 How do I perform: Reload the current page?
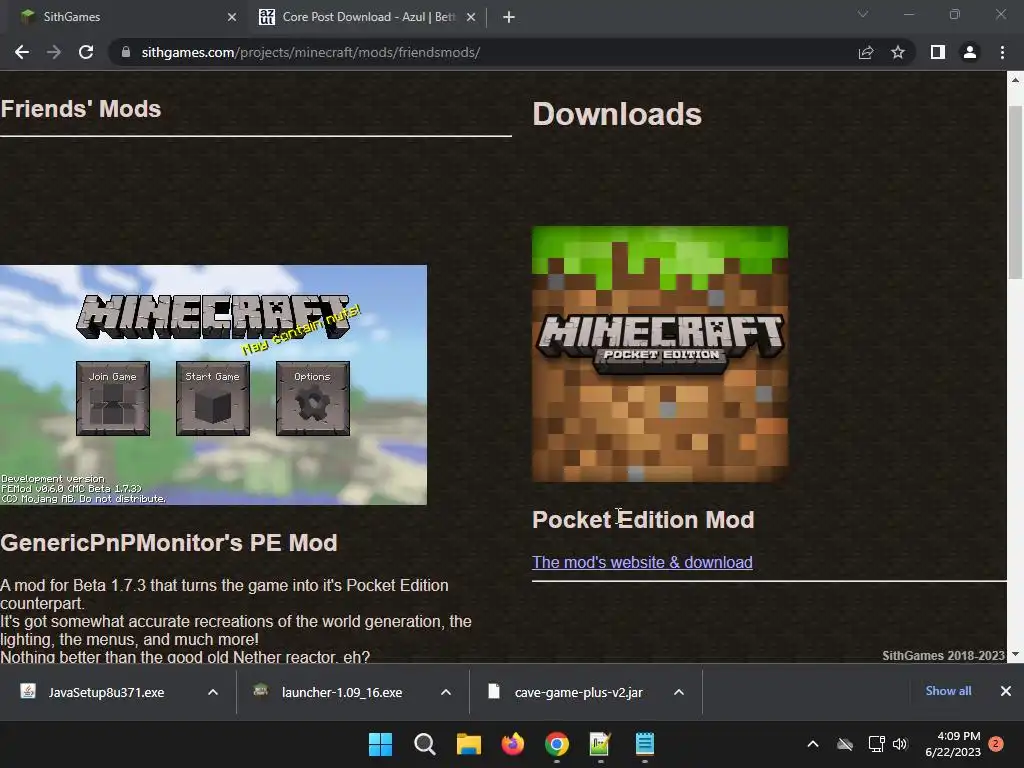86,52
